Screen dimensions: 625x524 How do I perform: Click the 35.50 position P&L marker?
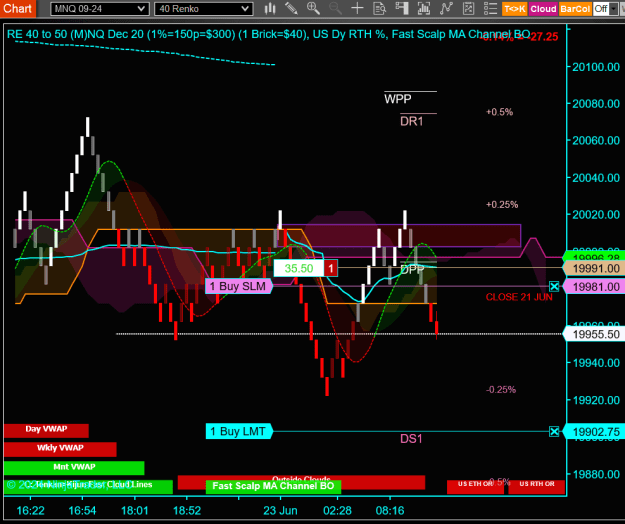tap(299, 268)
